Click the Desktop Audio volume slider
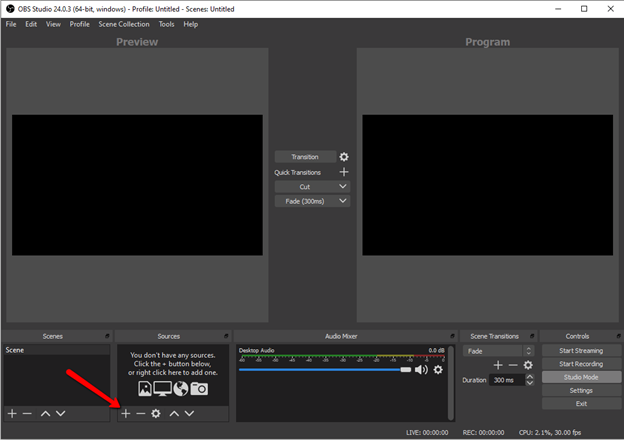 pyautogui.click(x=325, y=370)
